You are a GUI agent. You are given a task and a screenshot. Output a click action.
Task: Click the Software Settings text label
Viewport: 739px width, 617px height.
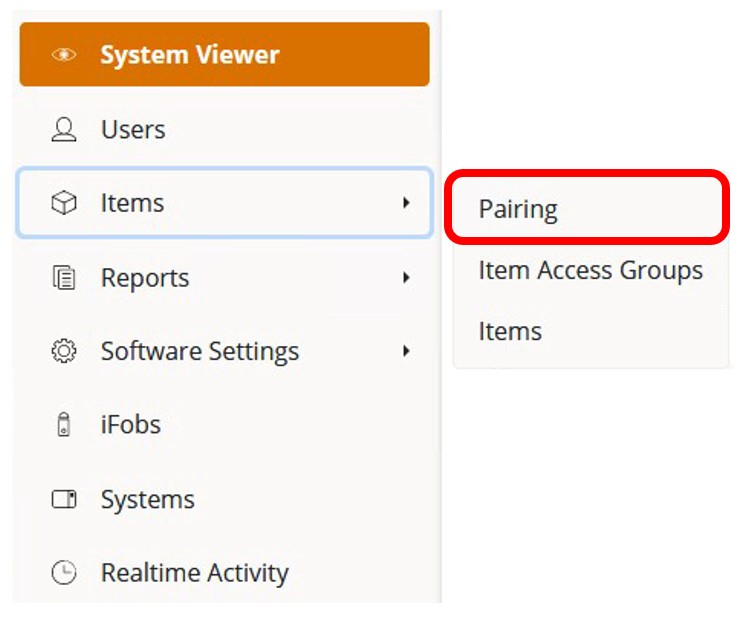point(199,352)
